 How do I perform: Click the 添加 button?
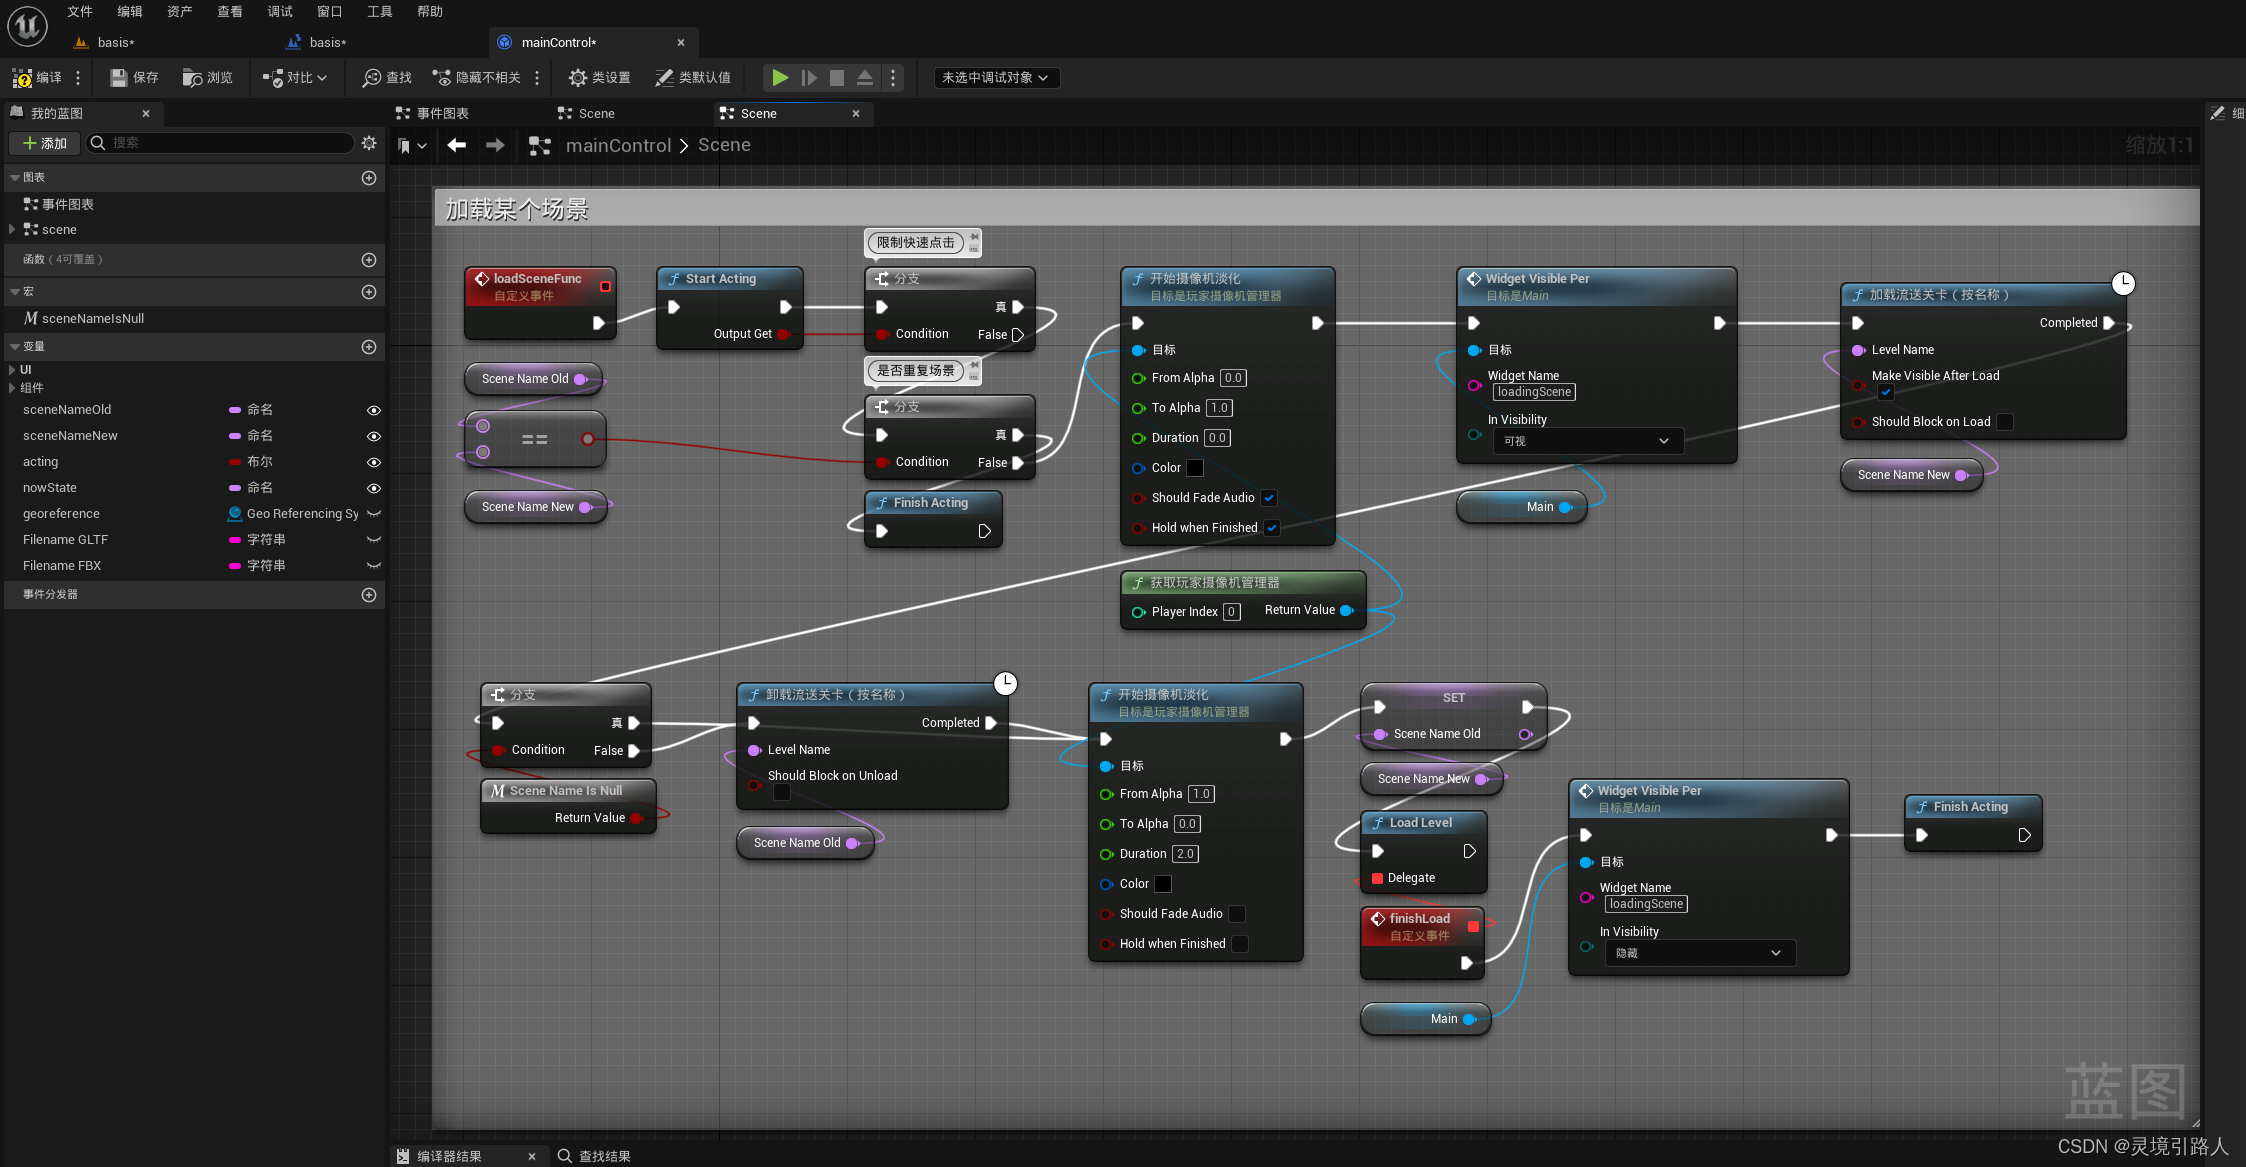(x=45, y=143)
